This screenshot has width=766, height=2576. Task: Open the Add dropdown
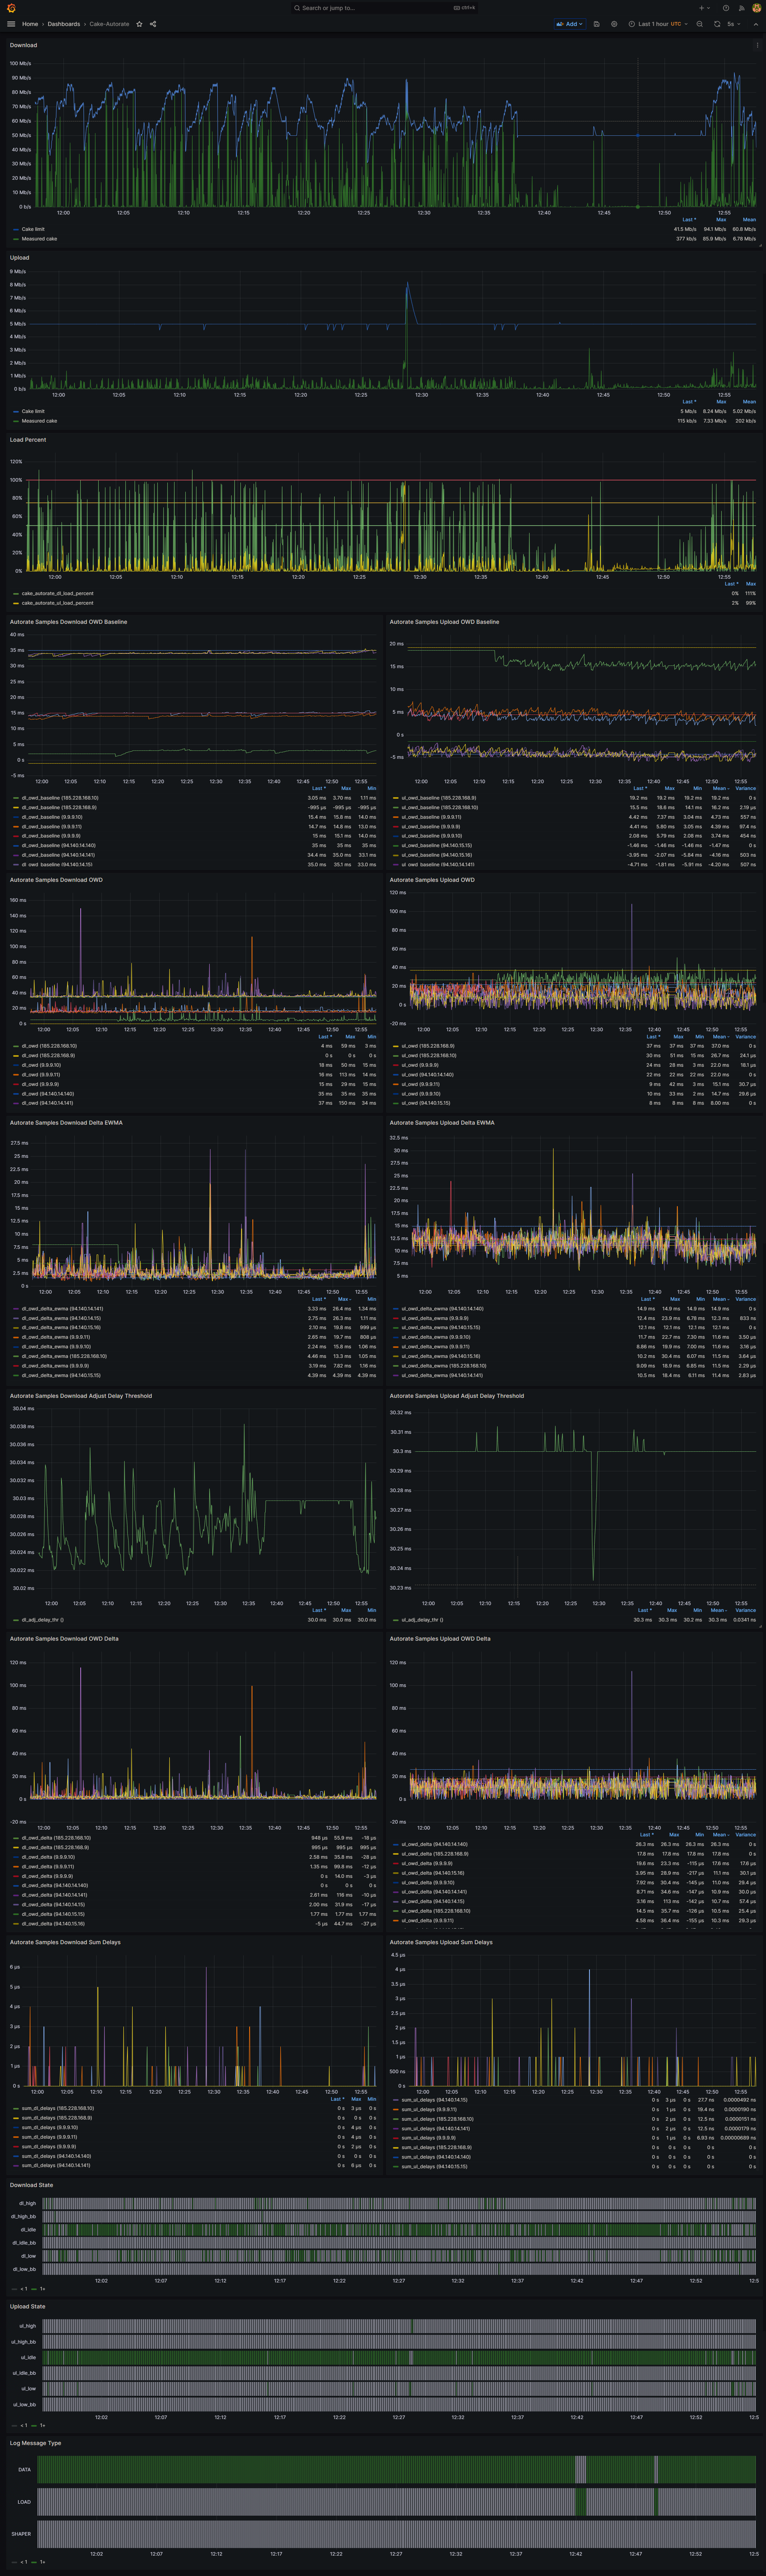569,24
